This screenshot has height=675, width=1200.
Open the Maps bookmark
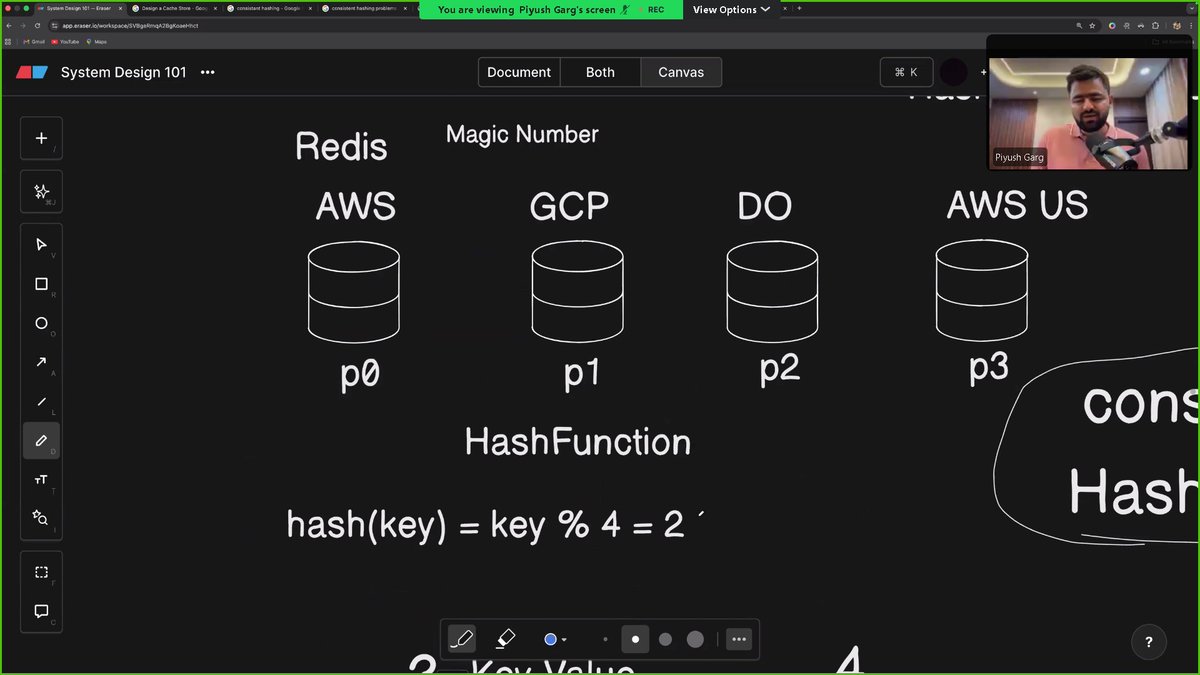tap(97, 42)
